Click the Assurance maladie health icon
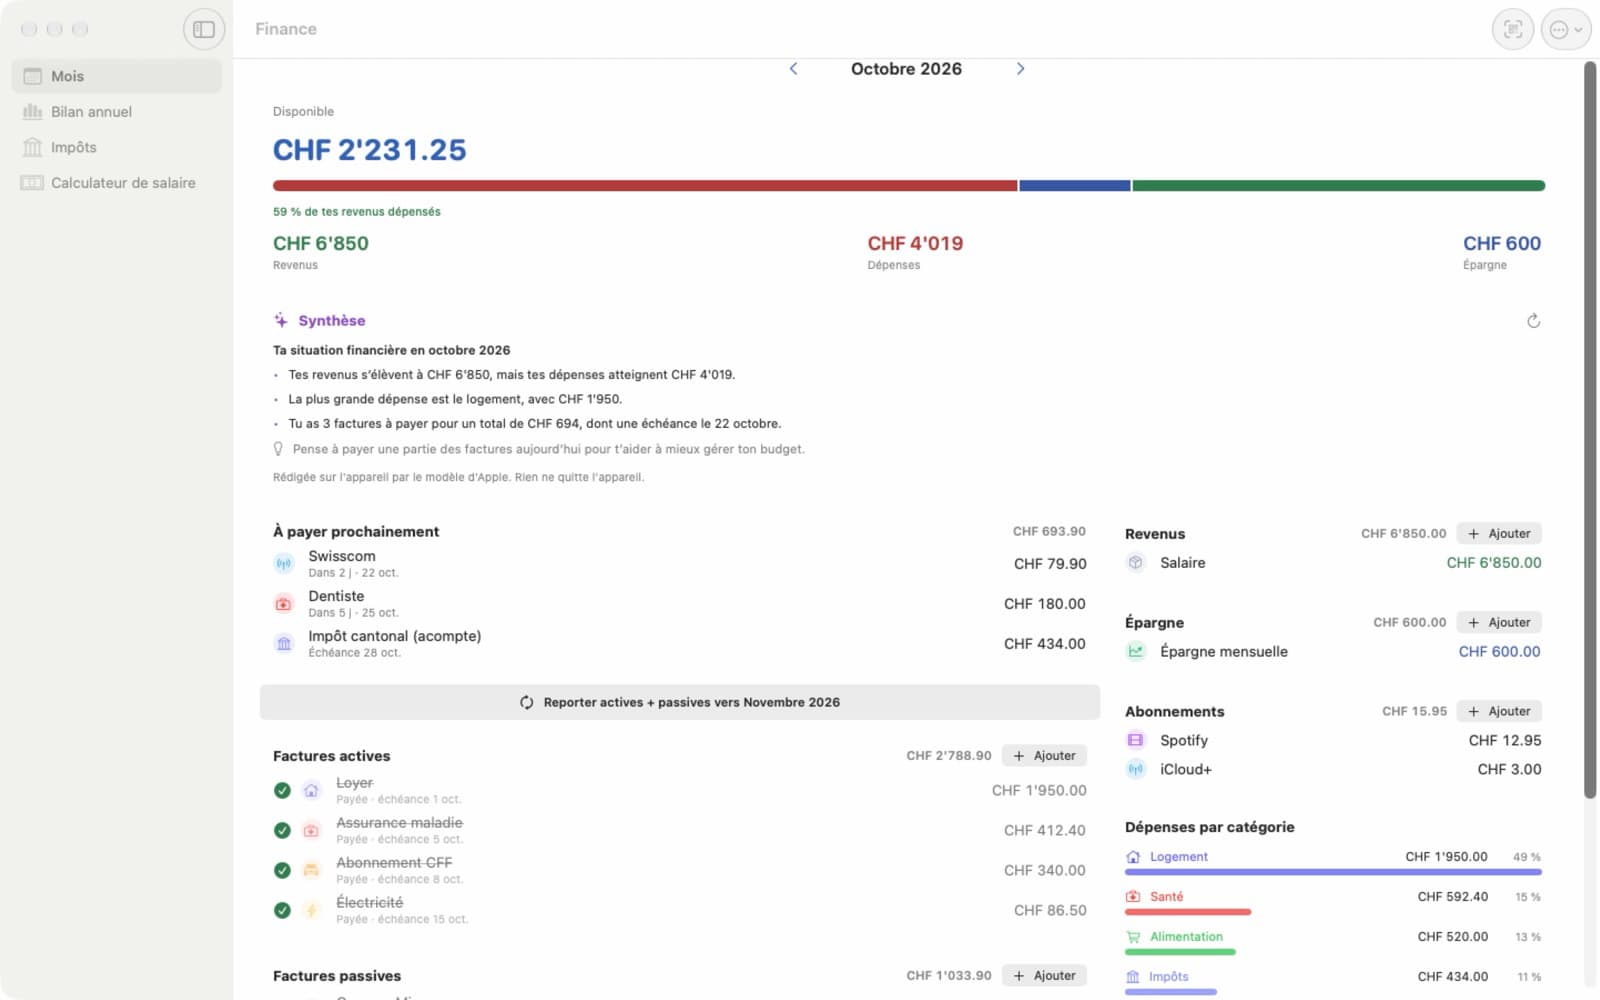Image resolution: width=1600 pixels, height=1000 pixels. (312, 830)
